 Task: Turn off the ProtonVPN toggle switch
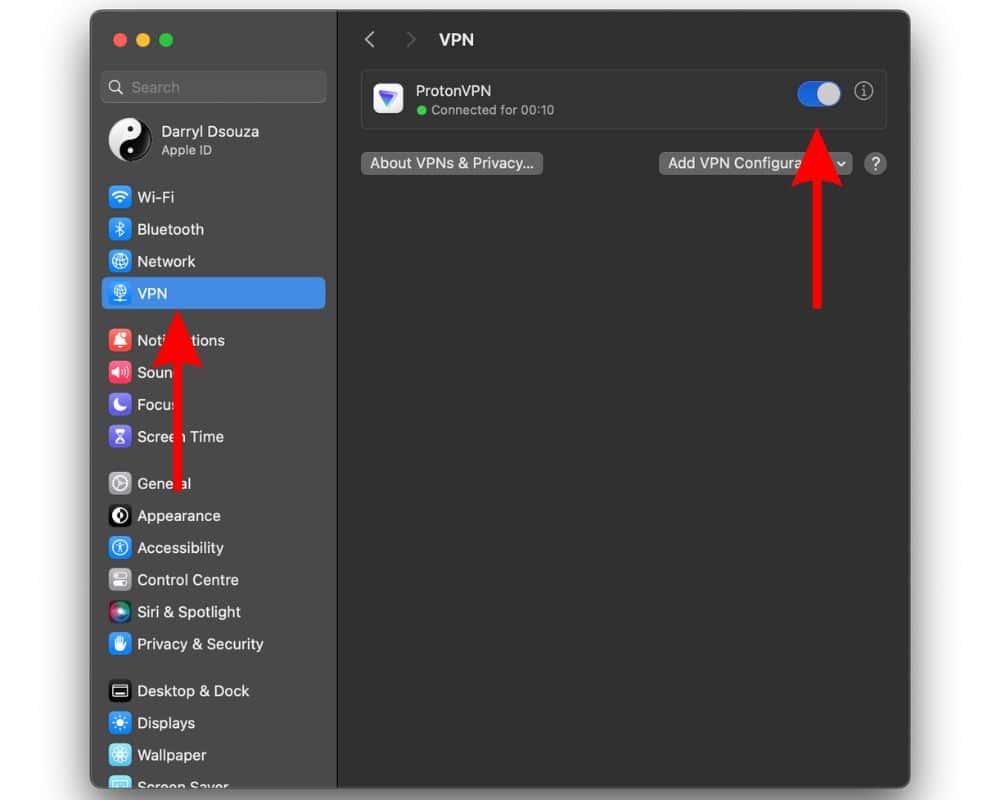coord(819,94)
